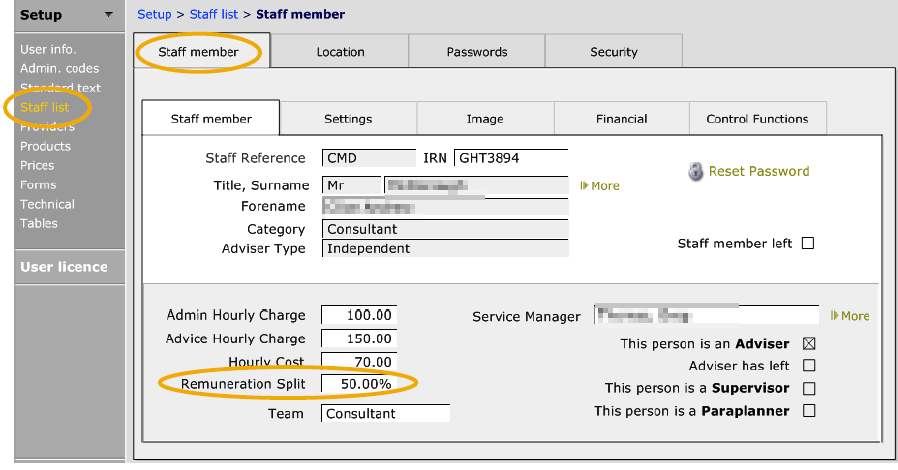Switch to the Passwords tab

click(476, 52)
